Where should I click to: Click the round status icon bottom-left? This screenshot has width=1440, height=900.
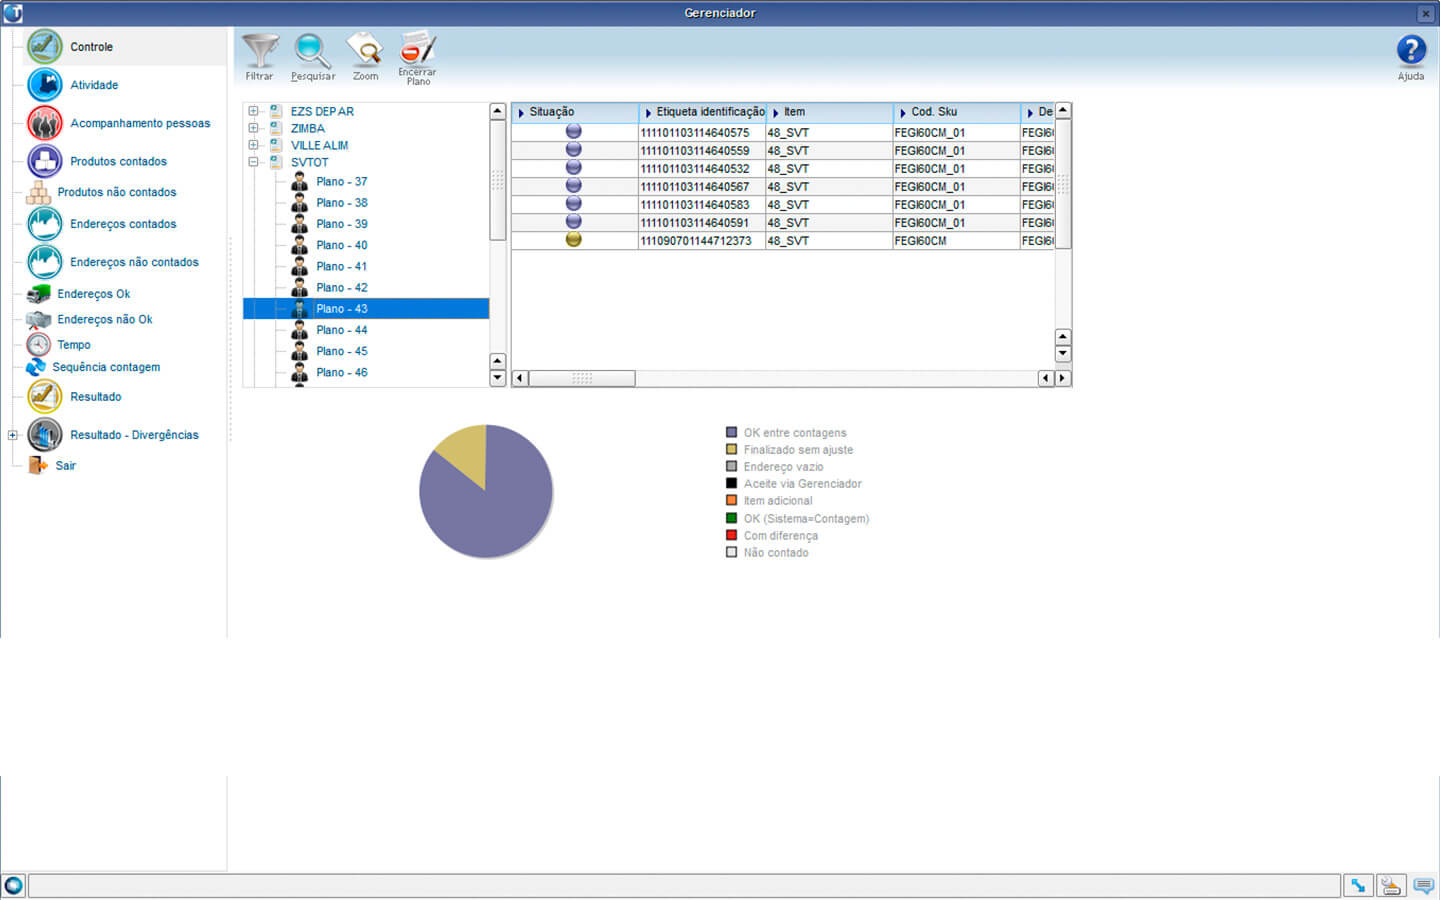coord(13,885)
